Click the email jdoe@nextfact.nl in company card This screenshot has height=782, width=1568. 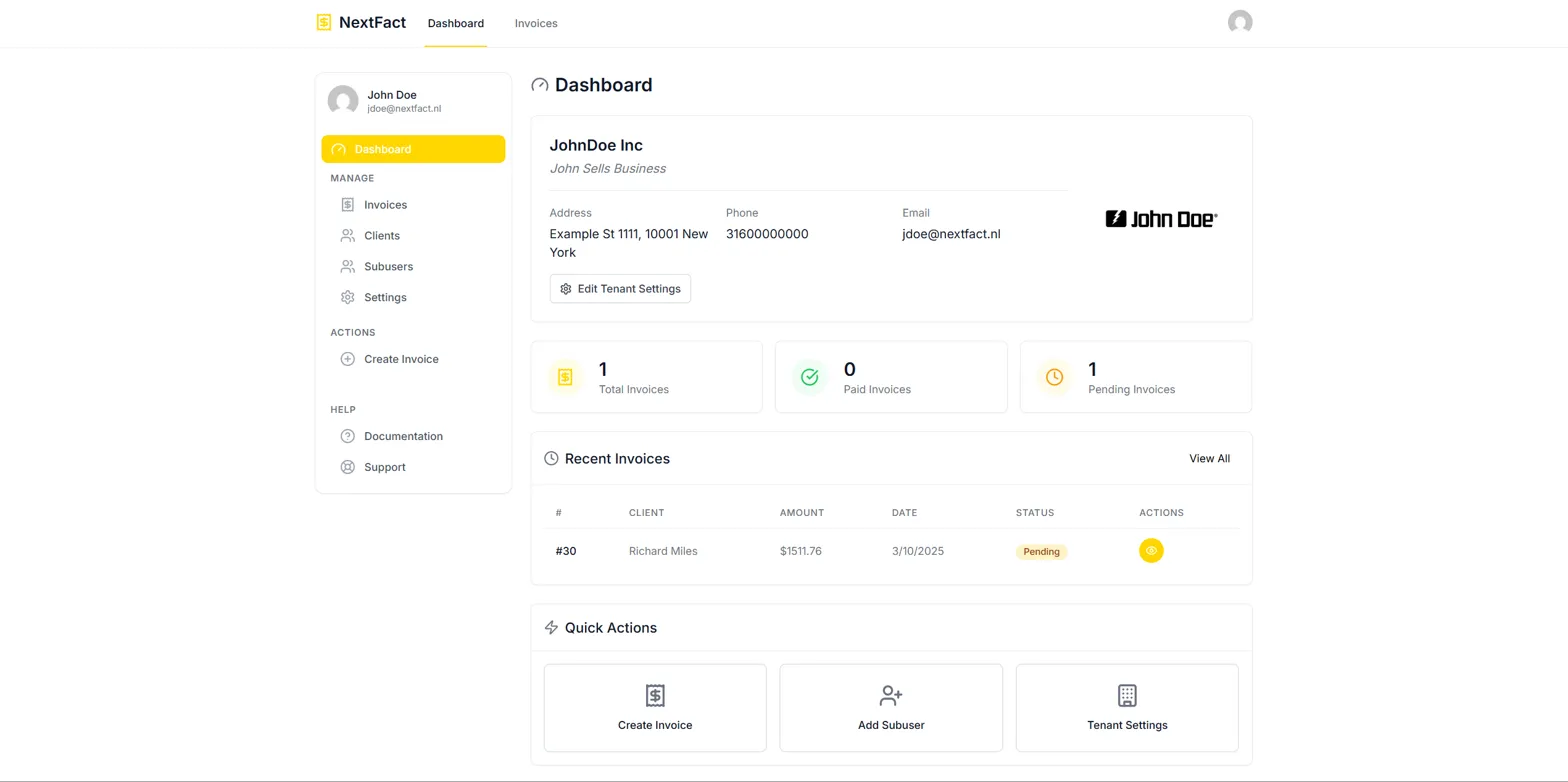951,234
